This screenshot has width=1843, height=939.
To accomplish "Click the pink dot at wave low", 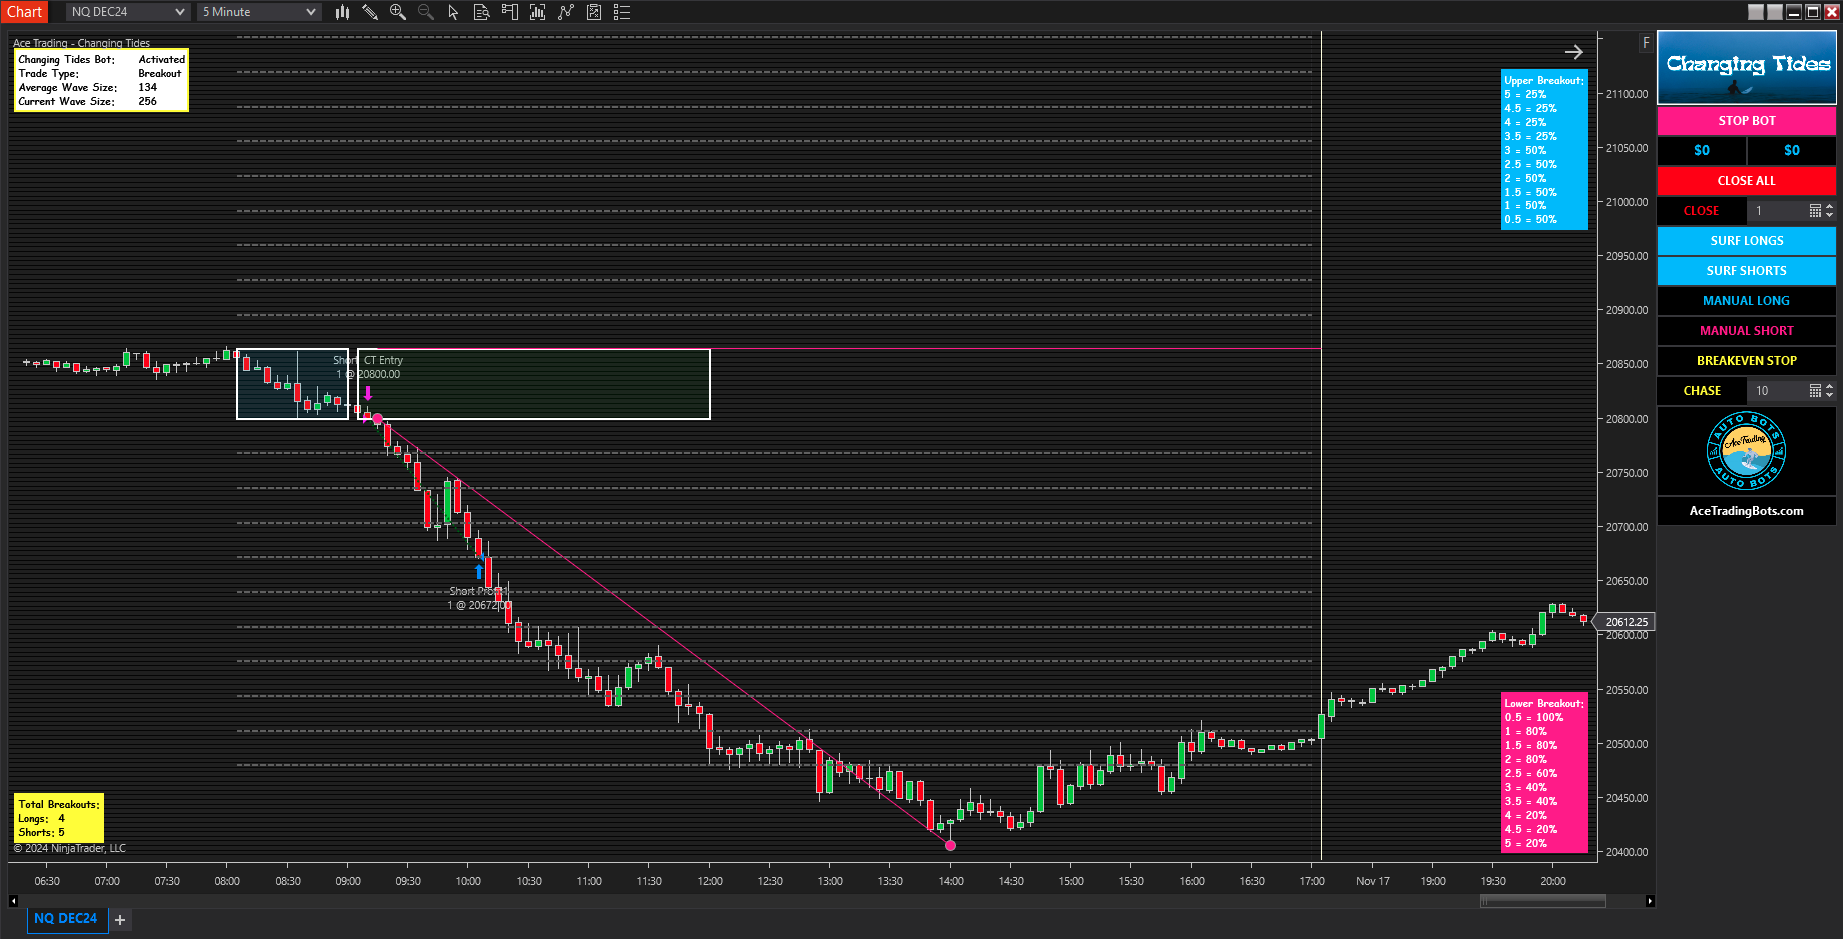I will click(x=950, y=846).
